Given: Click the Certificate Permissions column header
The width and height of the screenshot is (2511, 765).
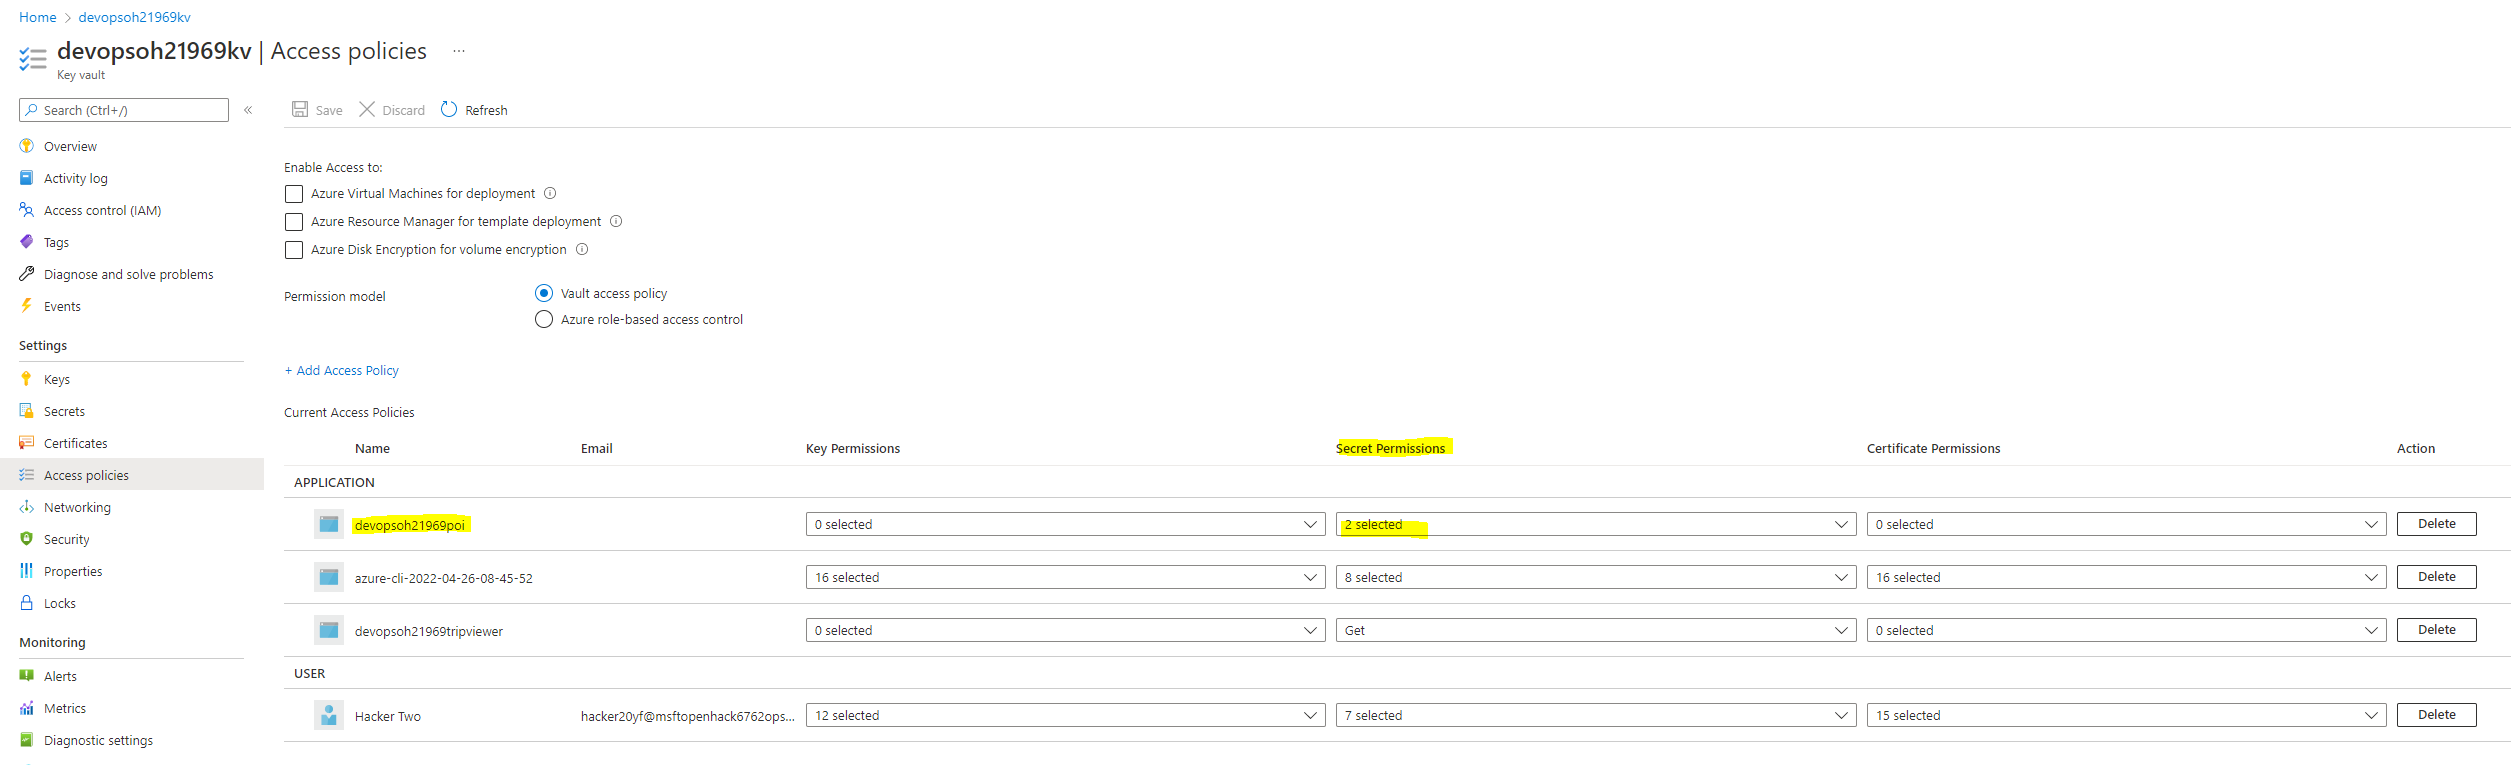Looking at the screenshot, I should point(1934,448).
